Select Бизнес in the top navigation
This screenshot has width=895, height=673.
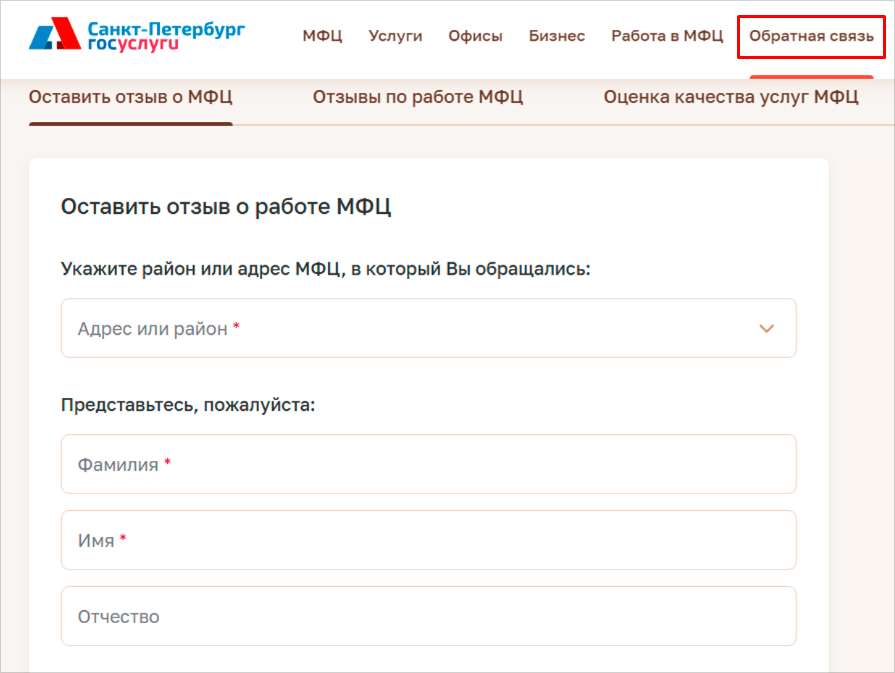tap(557, 36)
